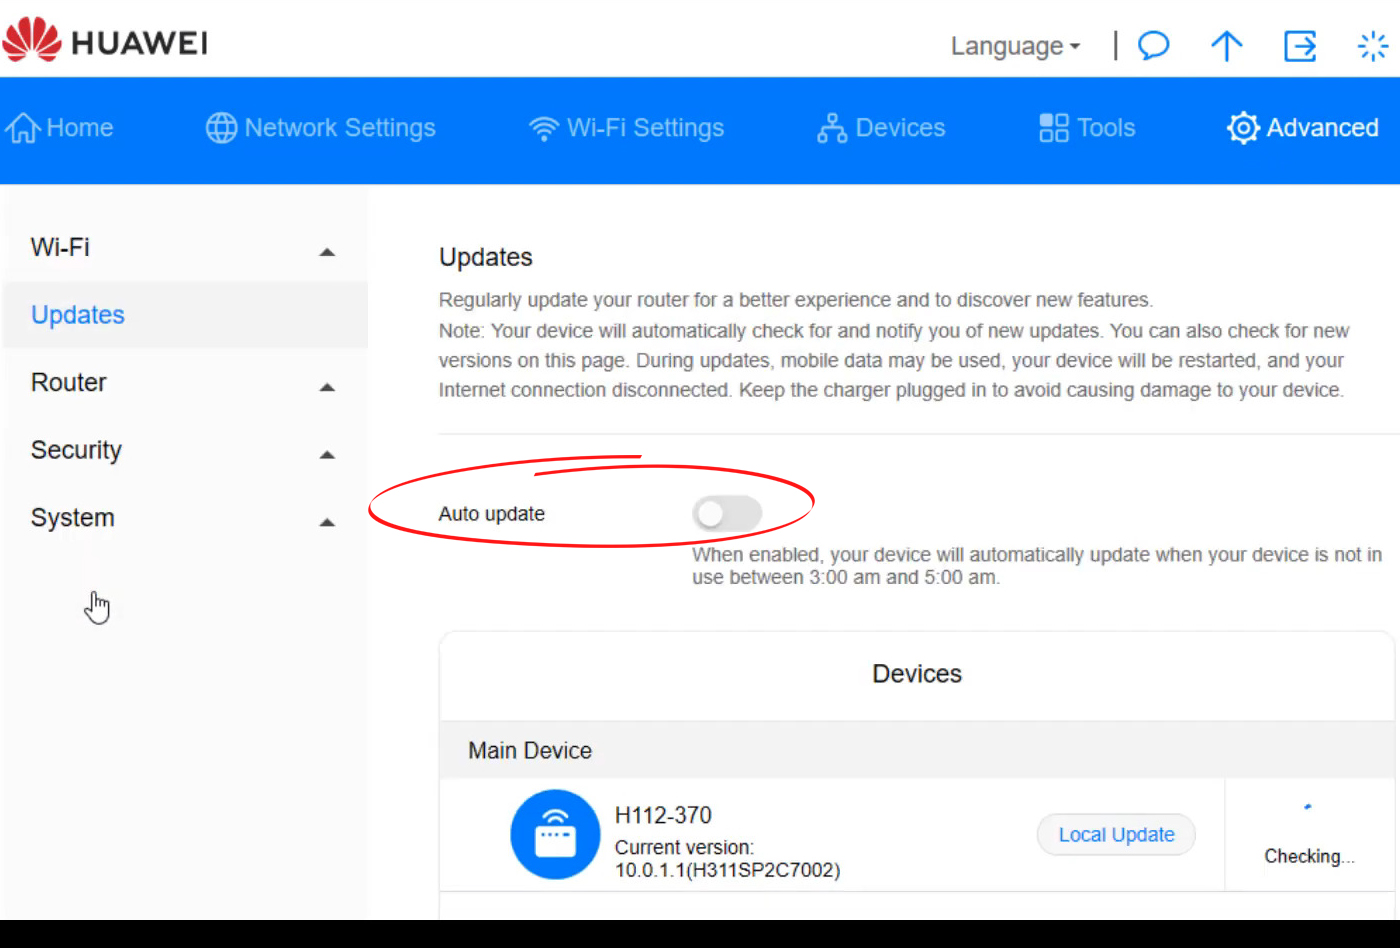Collapse the Wi-Fi section in the sidebar

pyautogui.click(x=325, y=252)
